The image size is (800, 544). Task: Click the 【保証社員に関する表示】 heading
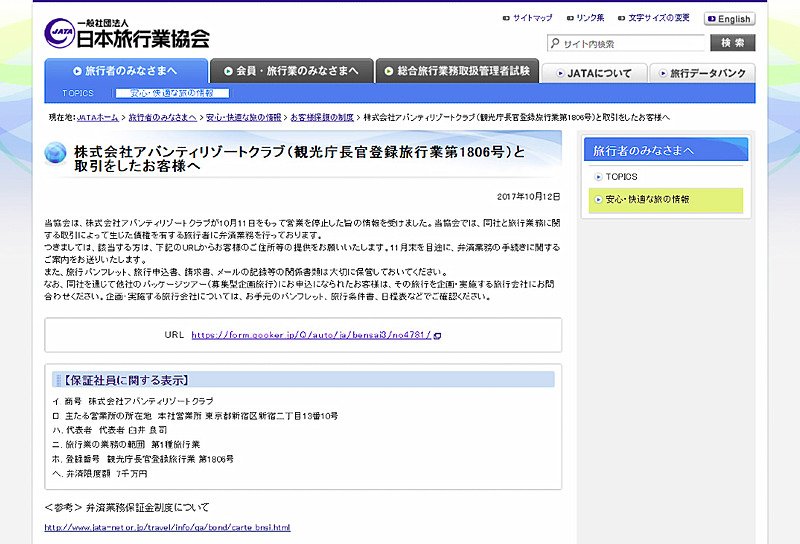click(127, 380)
